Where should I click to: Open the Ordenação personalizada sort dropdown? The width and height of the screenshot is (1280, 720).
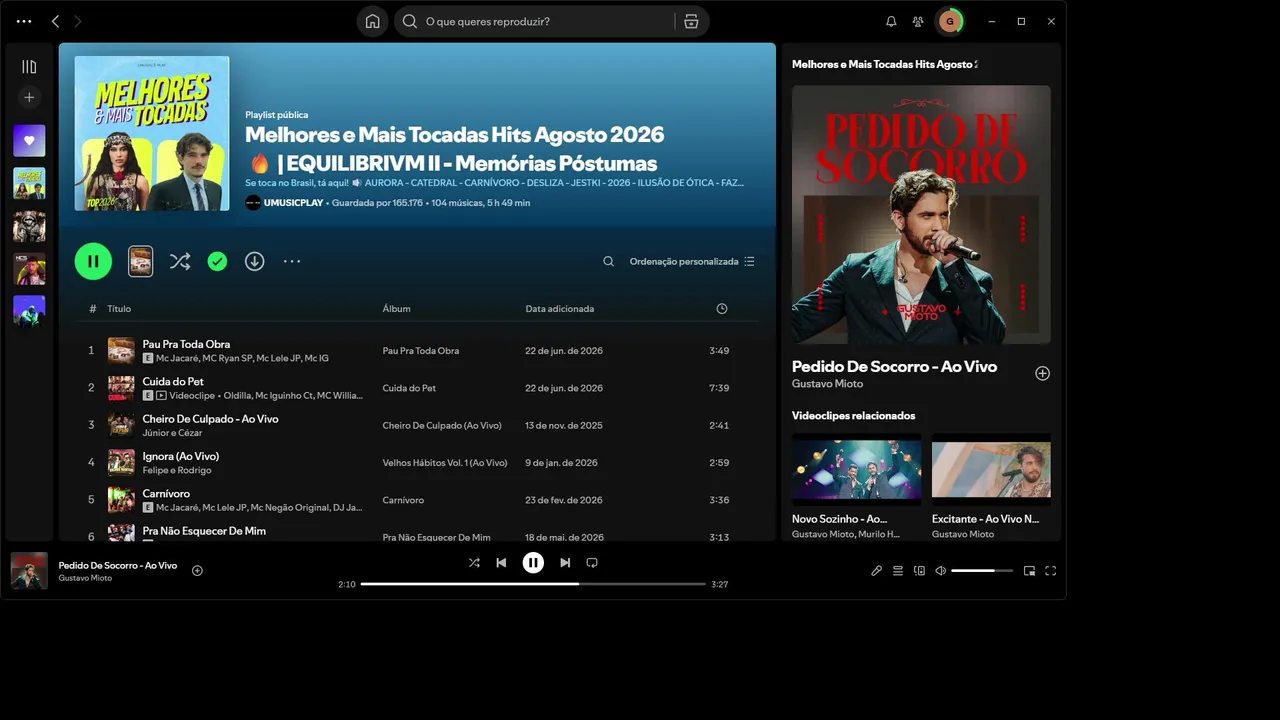click(692, 261)
